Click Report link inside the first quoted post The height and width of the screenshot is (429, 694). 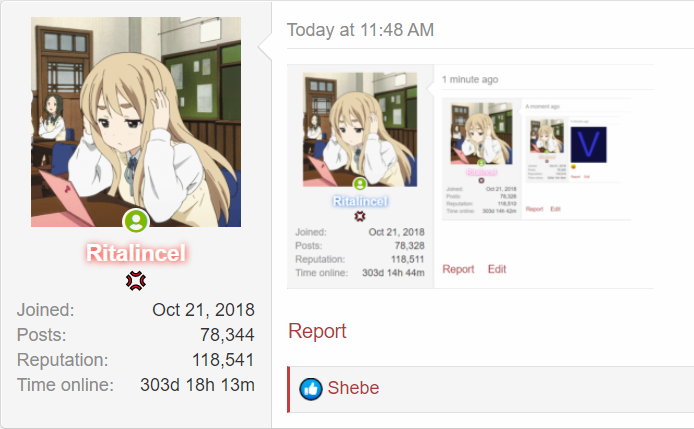(458, 269)
